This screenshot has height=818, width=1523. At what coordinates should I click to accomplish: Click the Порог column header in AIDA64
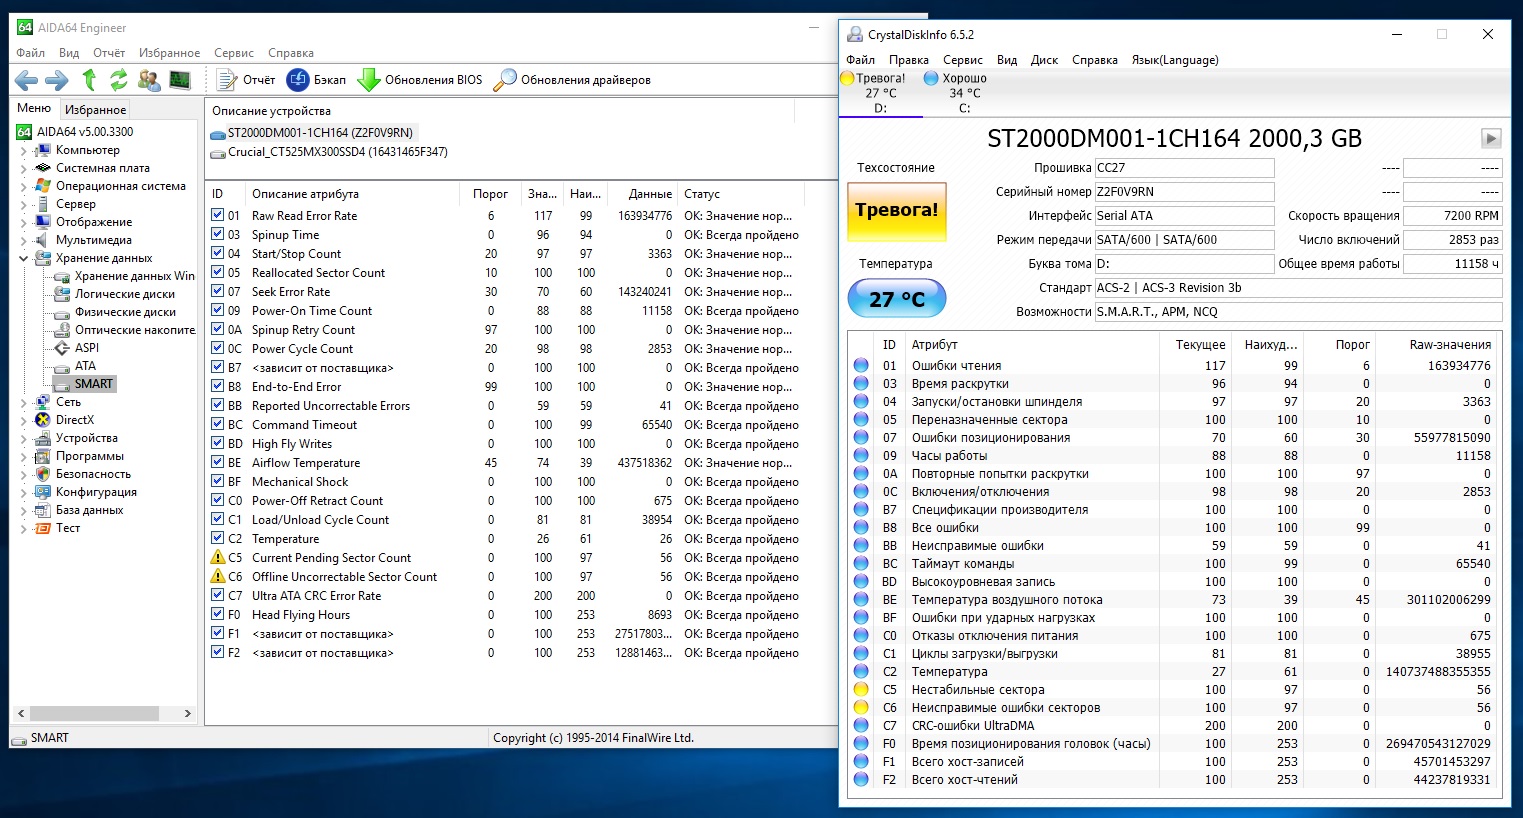click(x=490, y=194)
